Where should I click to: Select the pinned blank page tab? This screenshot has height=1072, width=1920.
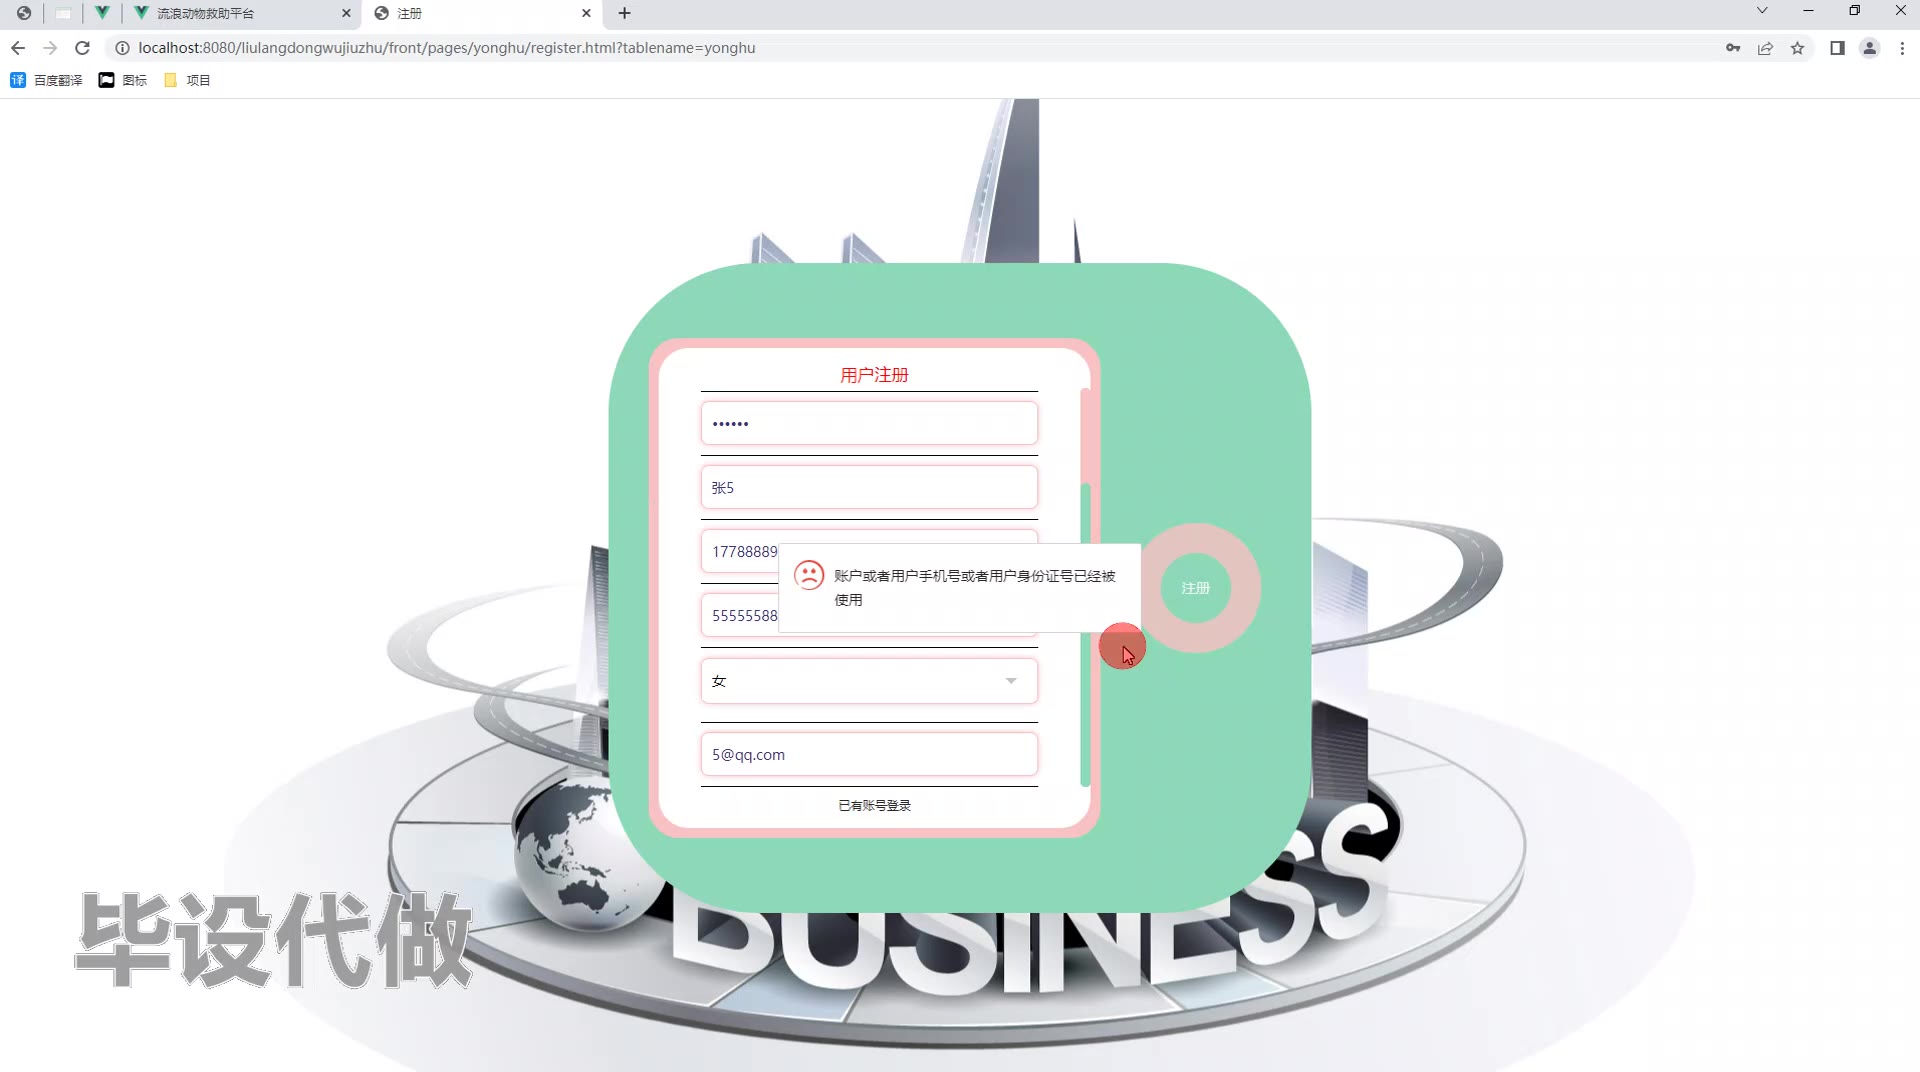click(63, 13)
